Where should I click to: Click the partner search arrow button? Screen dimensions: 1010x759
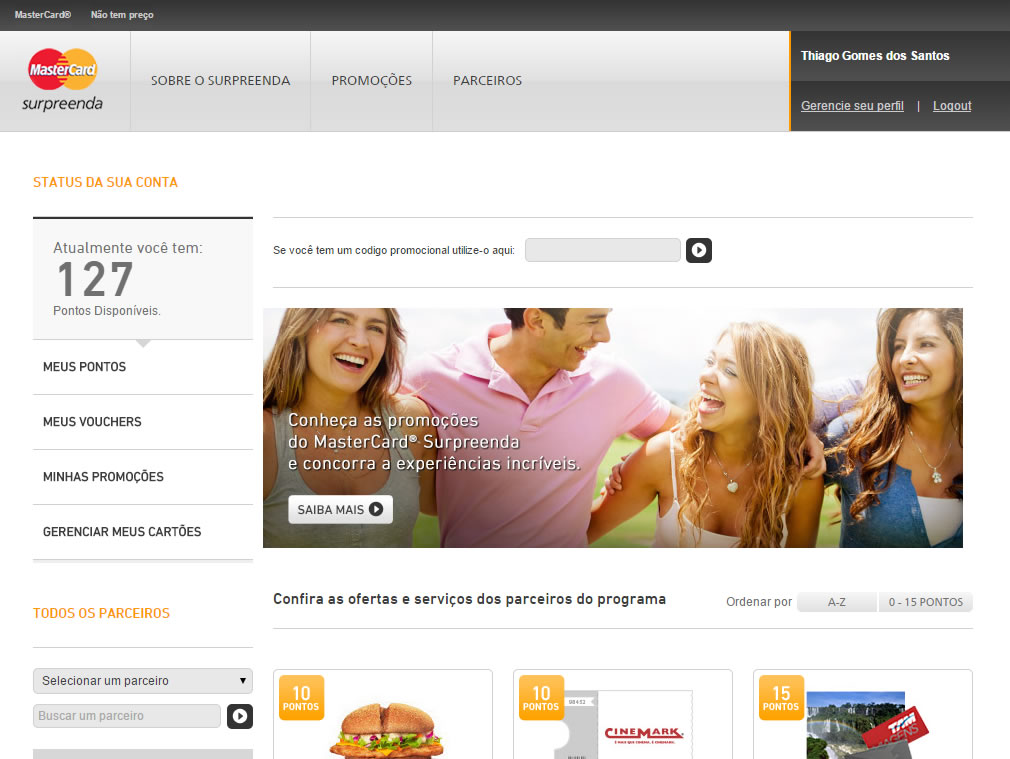(x=240, y=716)
